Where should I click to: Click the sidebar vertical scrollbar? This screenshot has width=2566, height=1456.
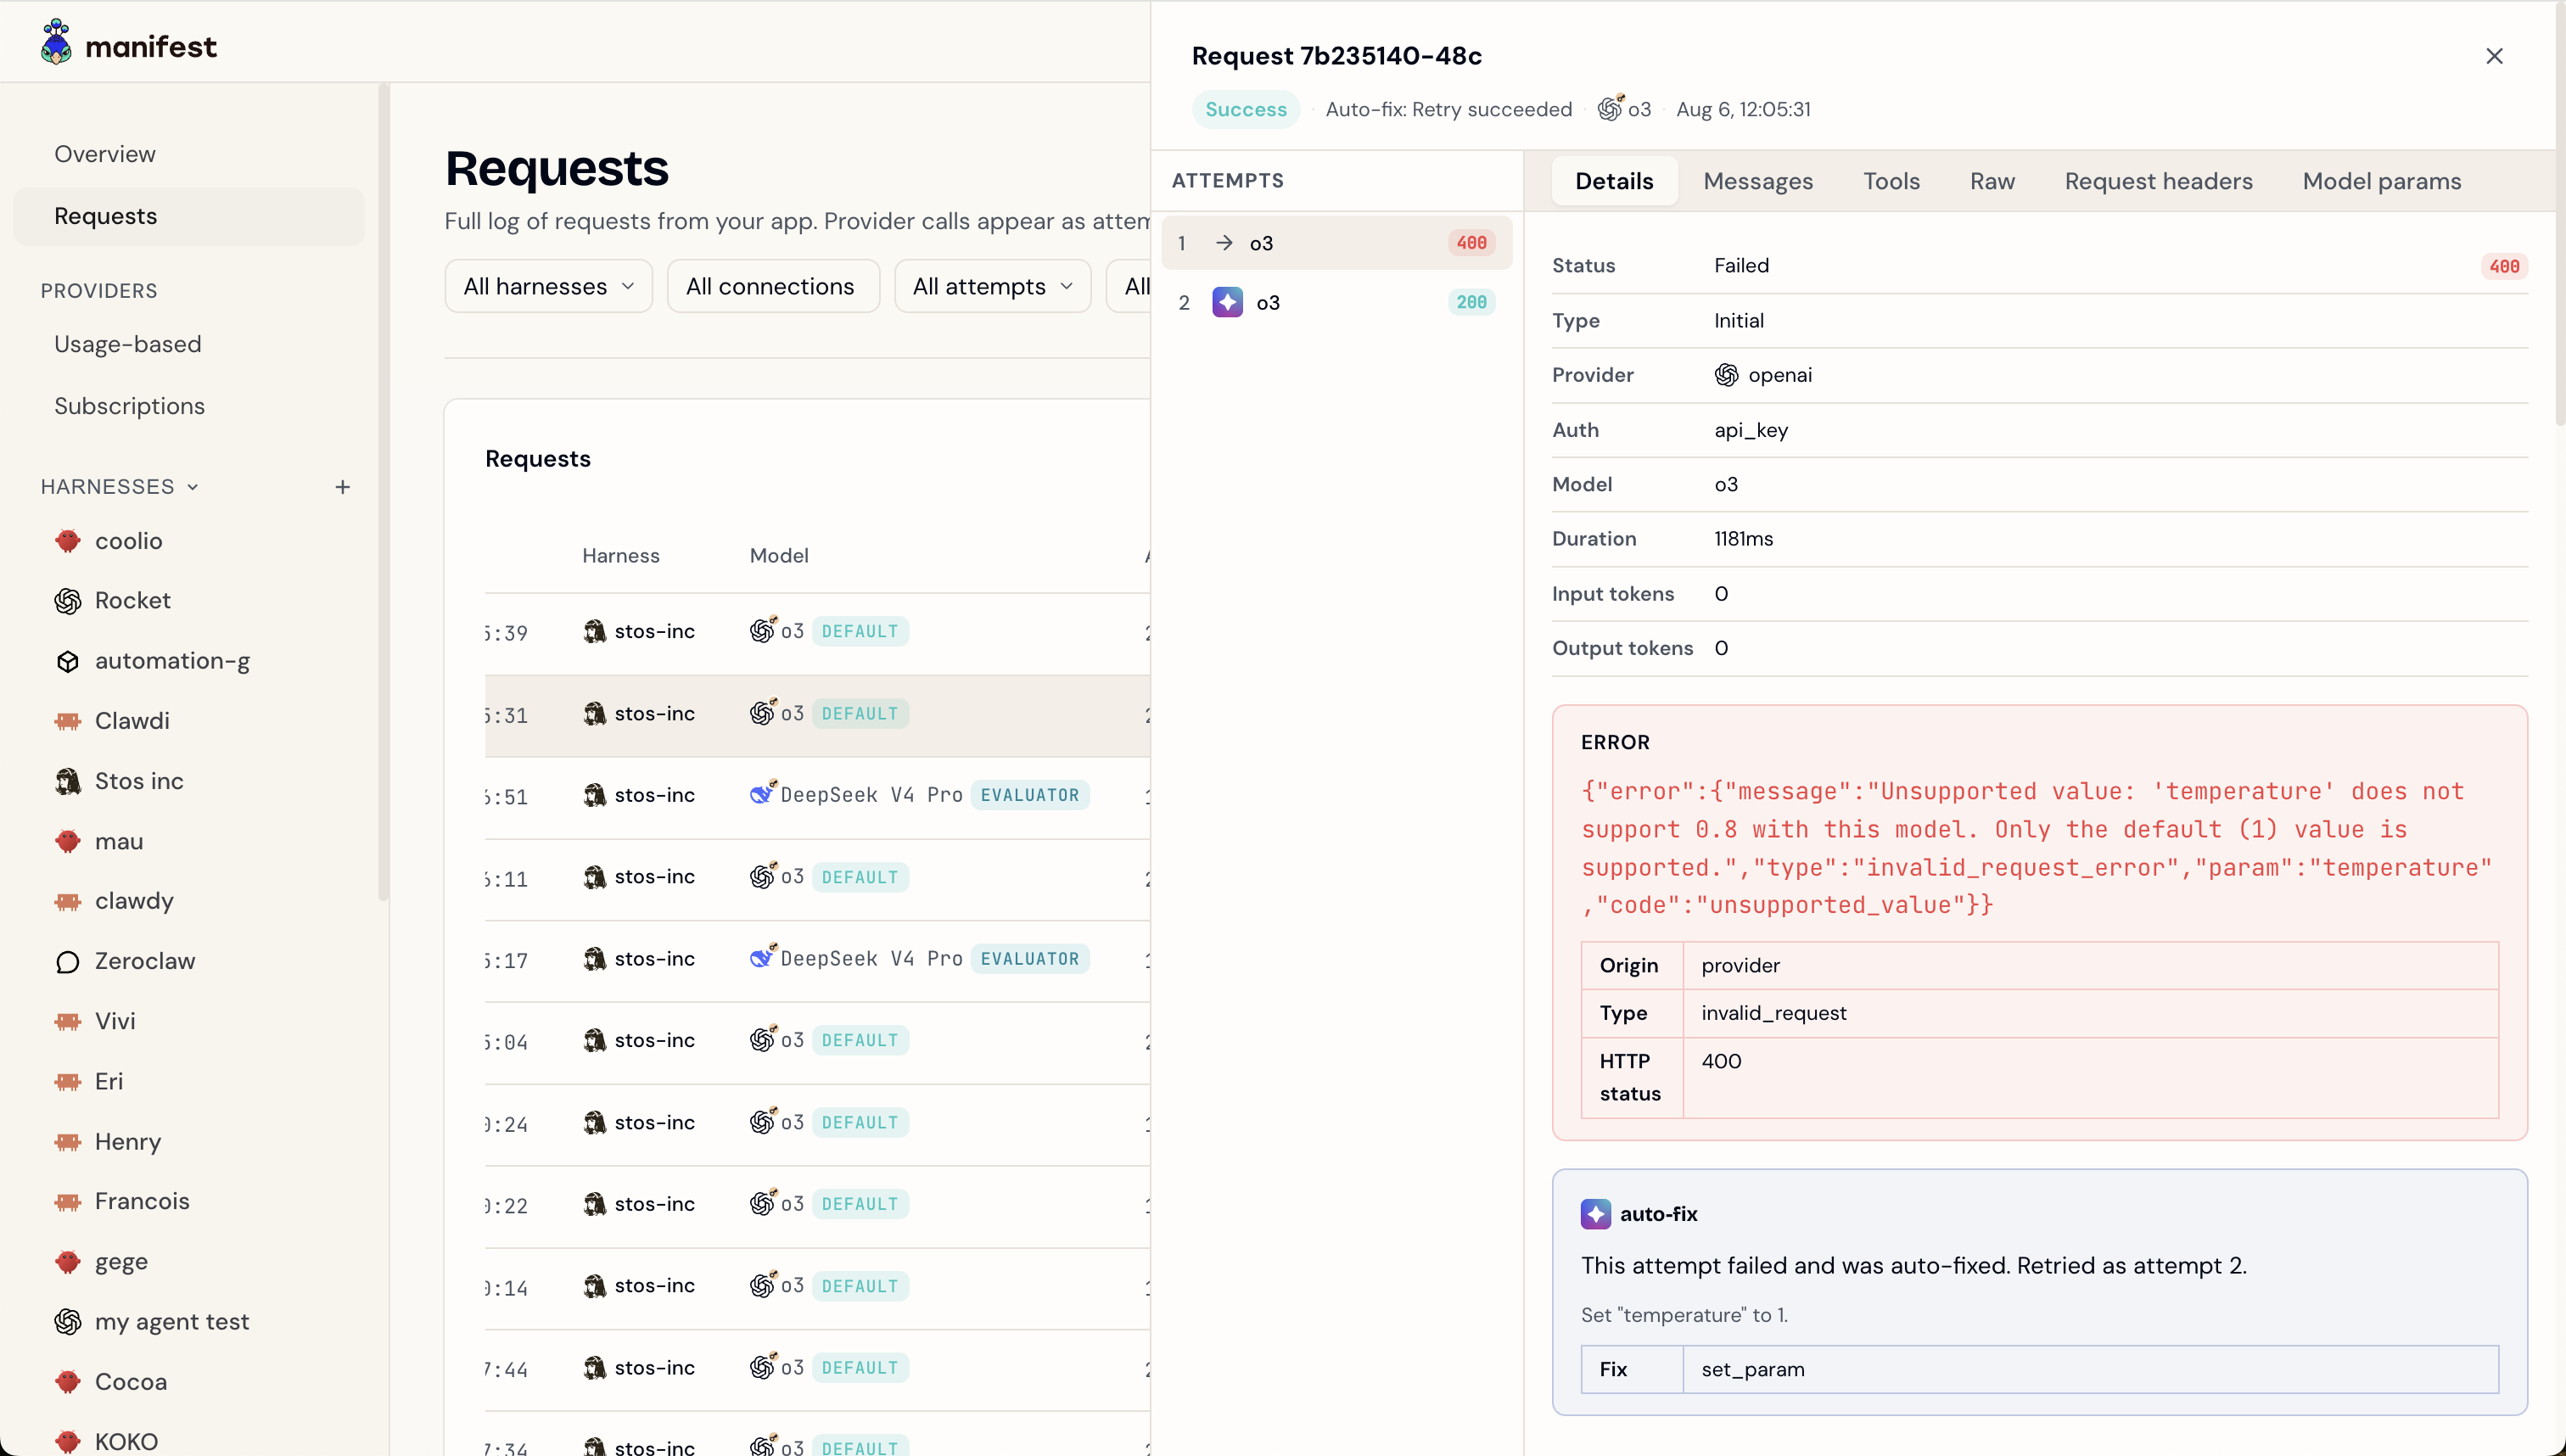[x=383, y=494]
